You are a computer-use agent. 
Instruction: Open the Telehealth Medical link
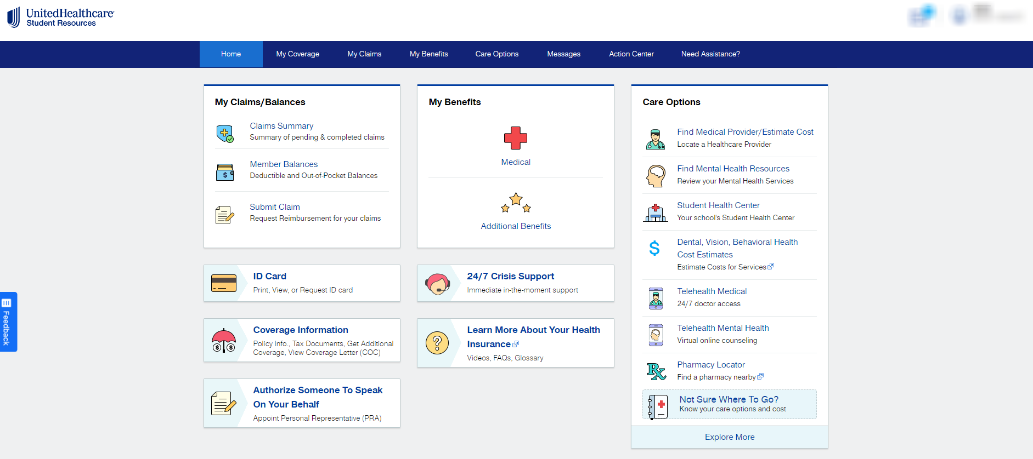coord(712,291)
